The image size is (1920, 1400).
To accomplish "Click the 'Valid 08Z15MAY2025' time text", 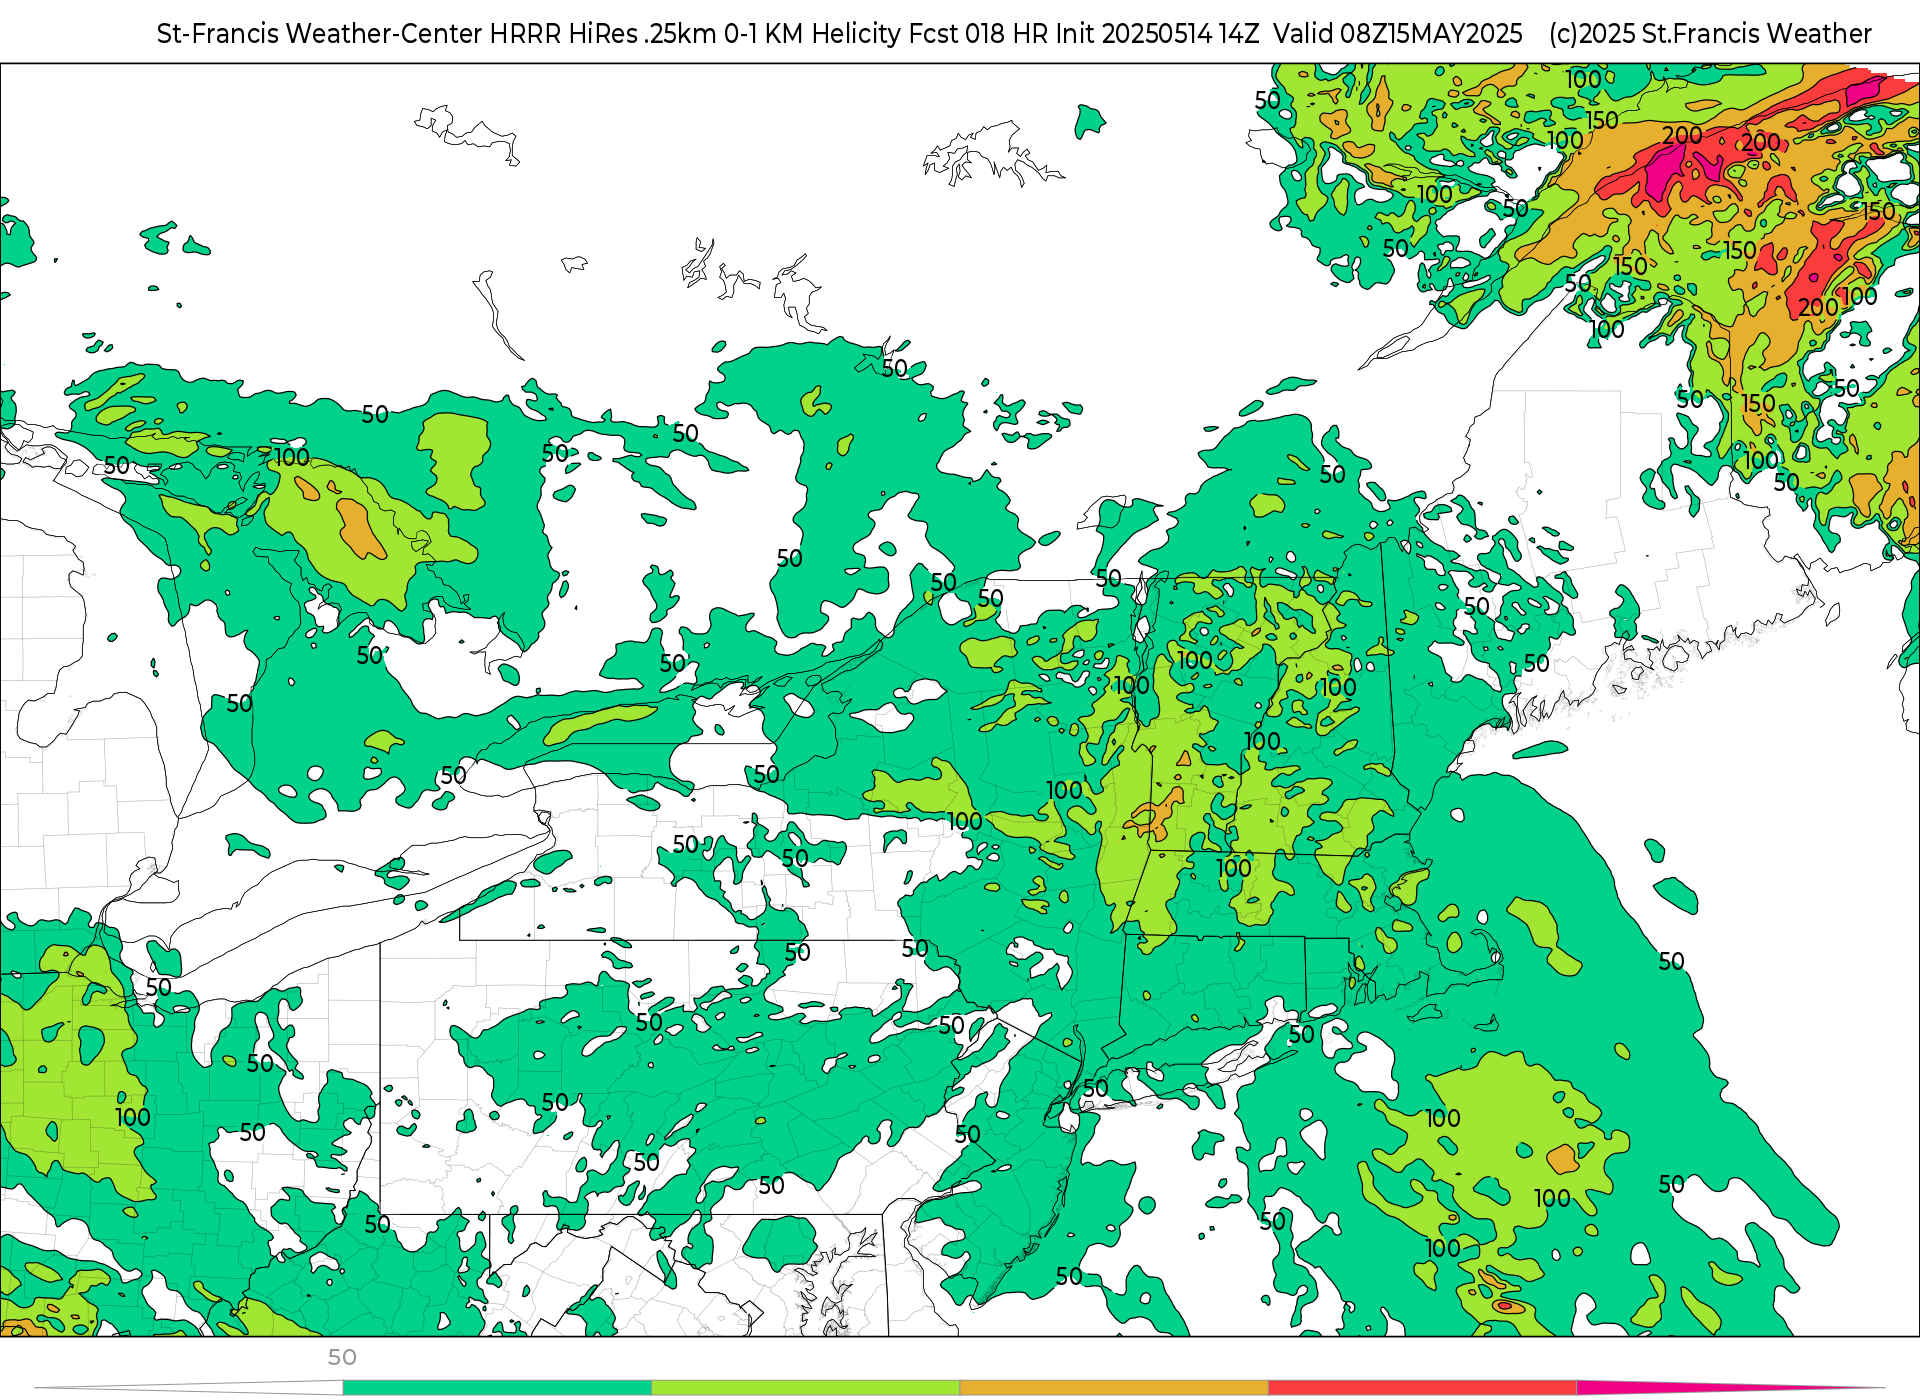I will pos(1398,34).
